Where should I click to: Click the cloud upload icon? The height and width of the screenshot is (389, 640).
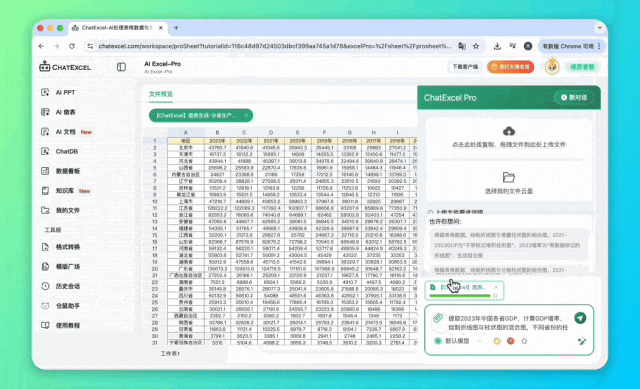coord(509,131)
